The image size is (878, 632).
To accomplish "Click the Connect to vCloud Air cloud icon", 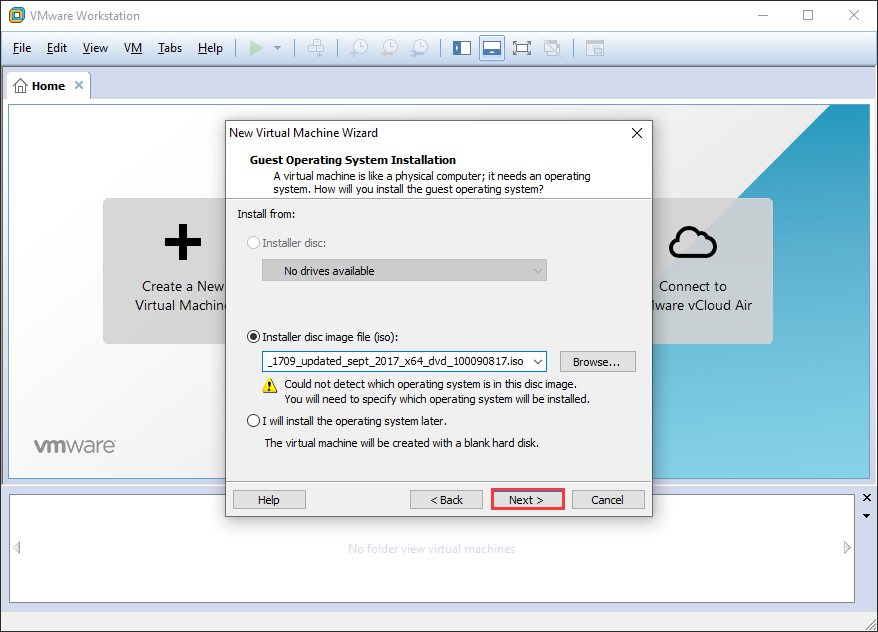I will (693, 242).
